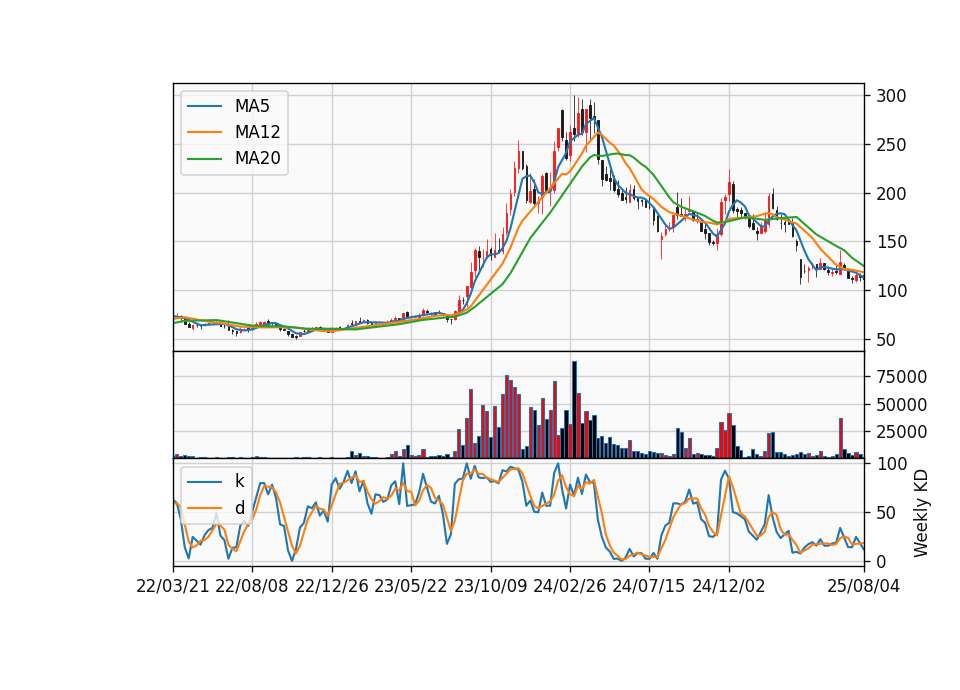Select the 22/08/08 date label
Image resolution: width=960 pixels, height=690 pixels.
pos(252,586)
